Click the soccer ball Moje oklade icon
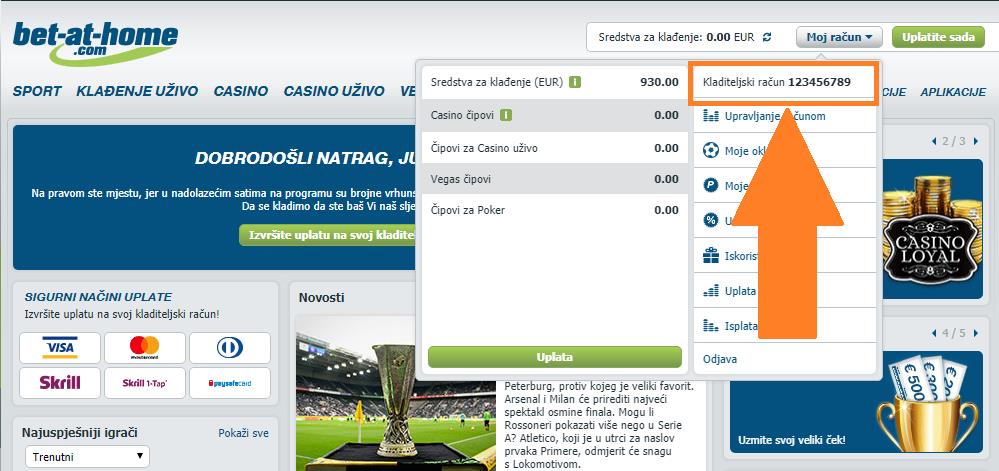 click(710, 151)
